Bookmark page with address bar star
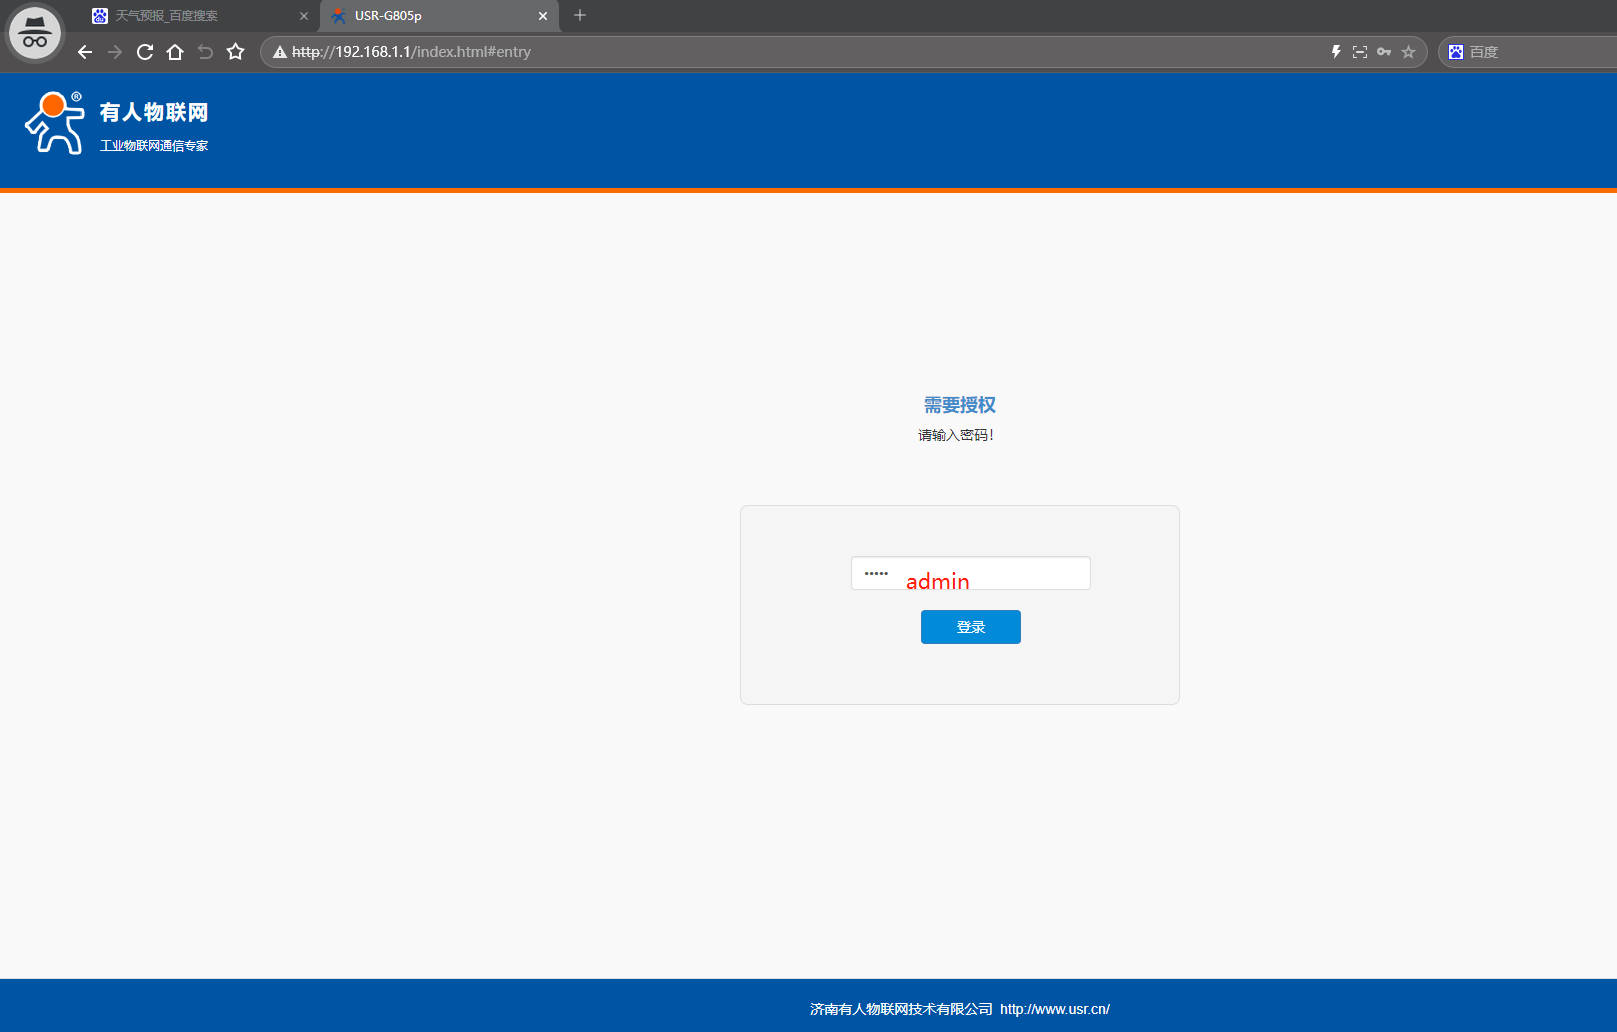This screenshot has width=1617, height=1032. tap(1409, 52)
